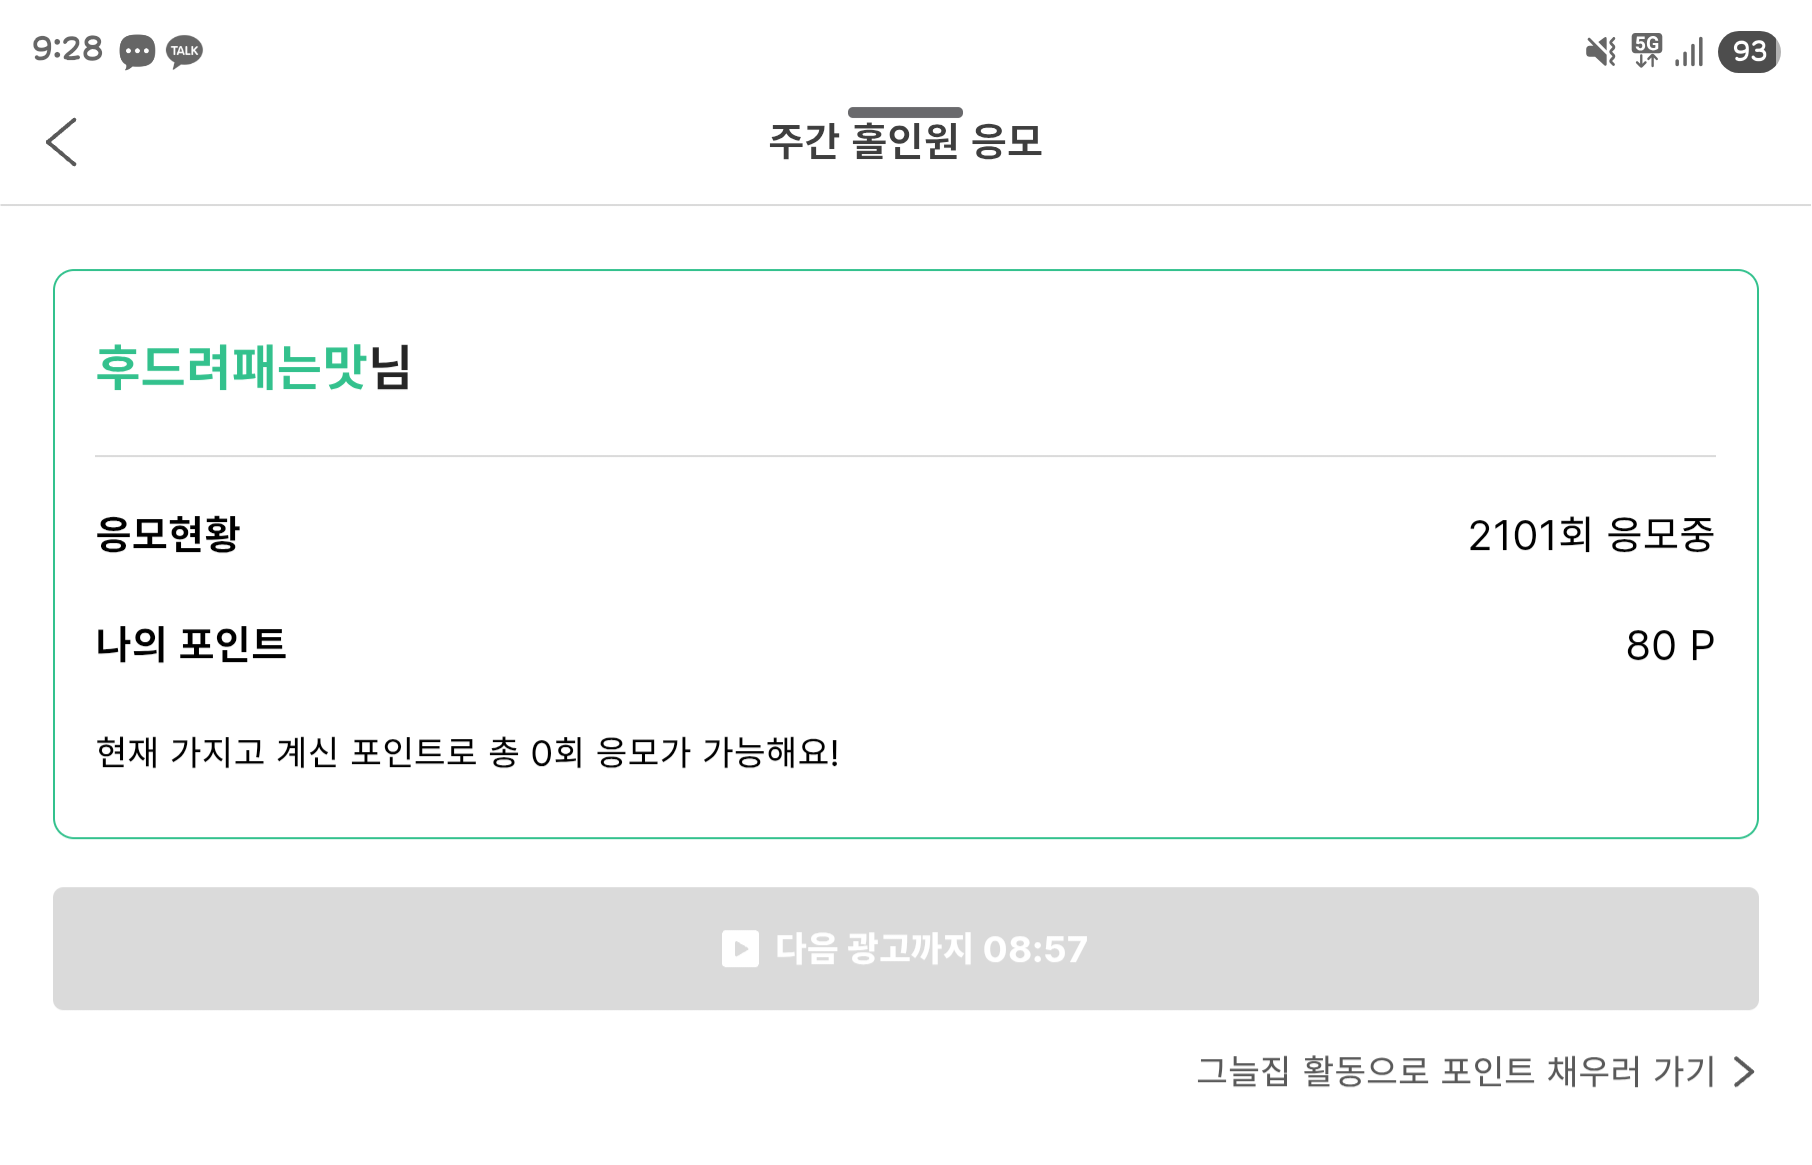Tap the KakaoTalk notification icon
Image resolution: width=1812 pixels, height=1165 pixels.
(x=185, y=51)
